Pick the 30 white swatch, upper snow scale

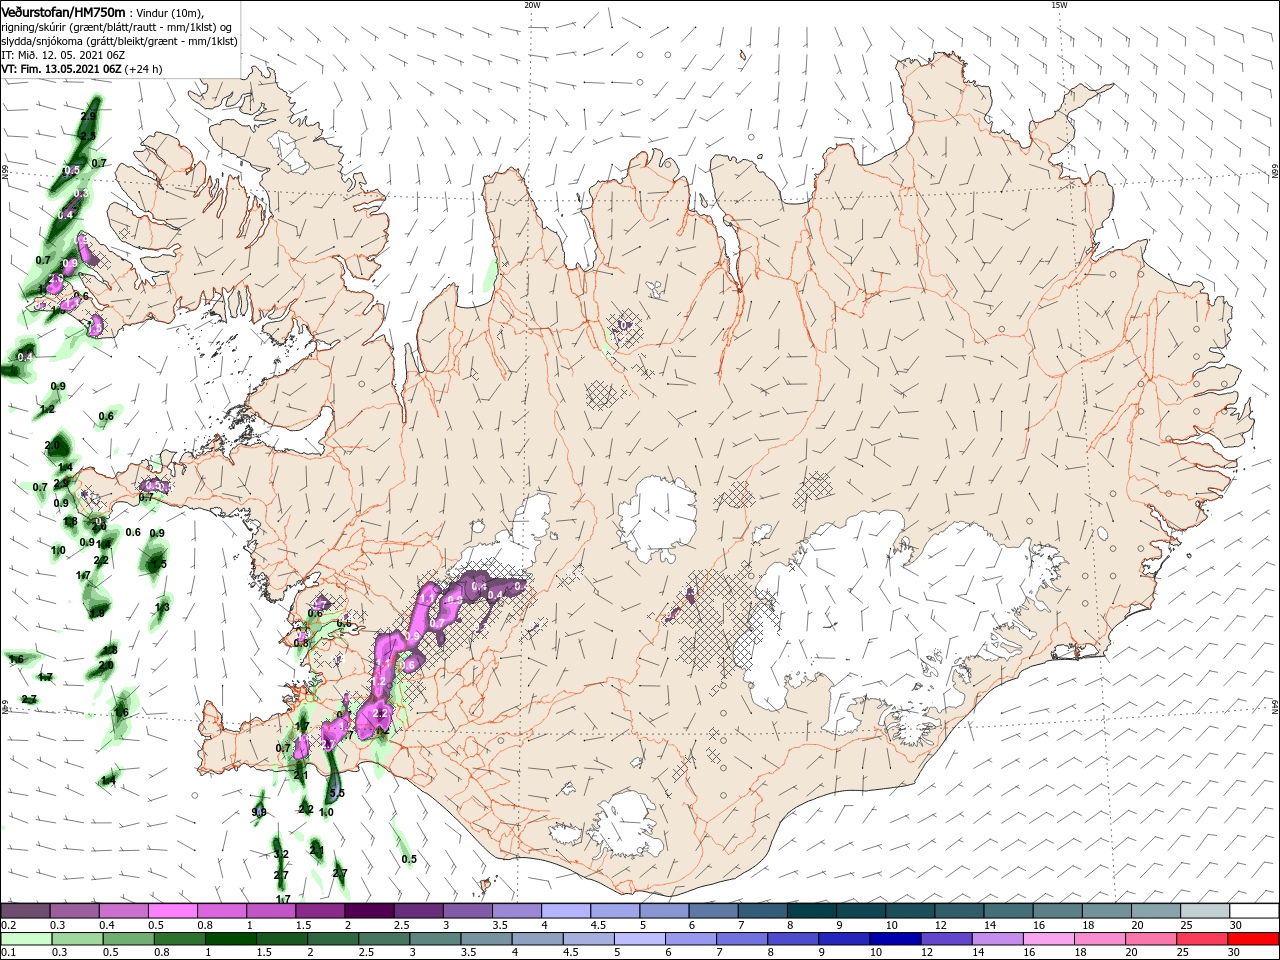[1255, 911]
